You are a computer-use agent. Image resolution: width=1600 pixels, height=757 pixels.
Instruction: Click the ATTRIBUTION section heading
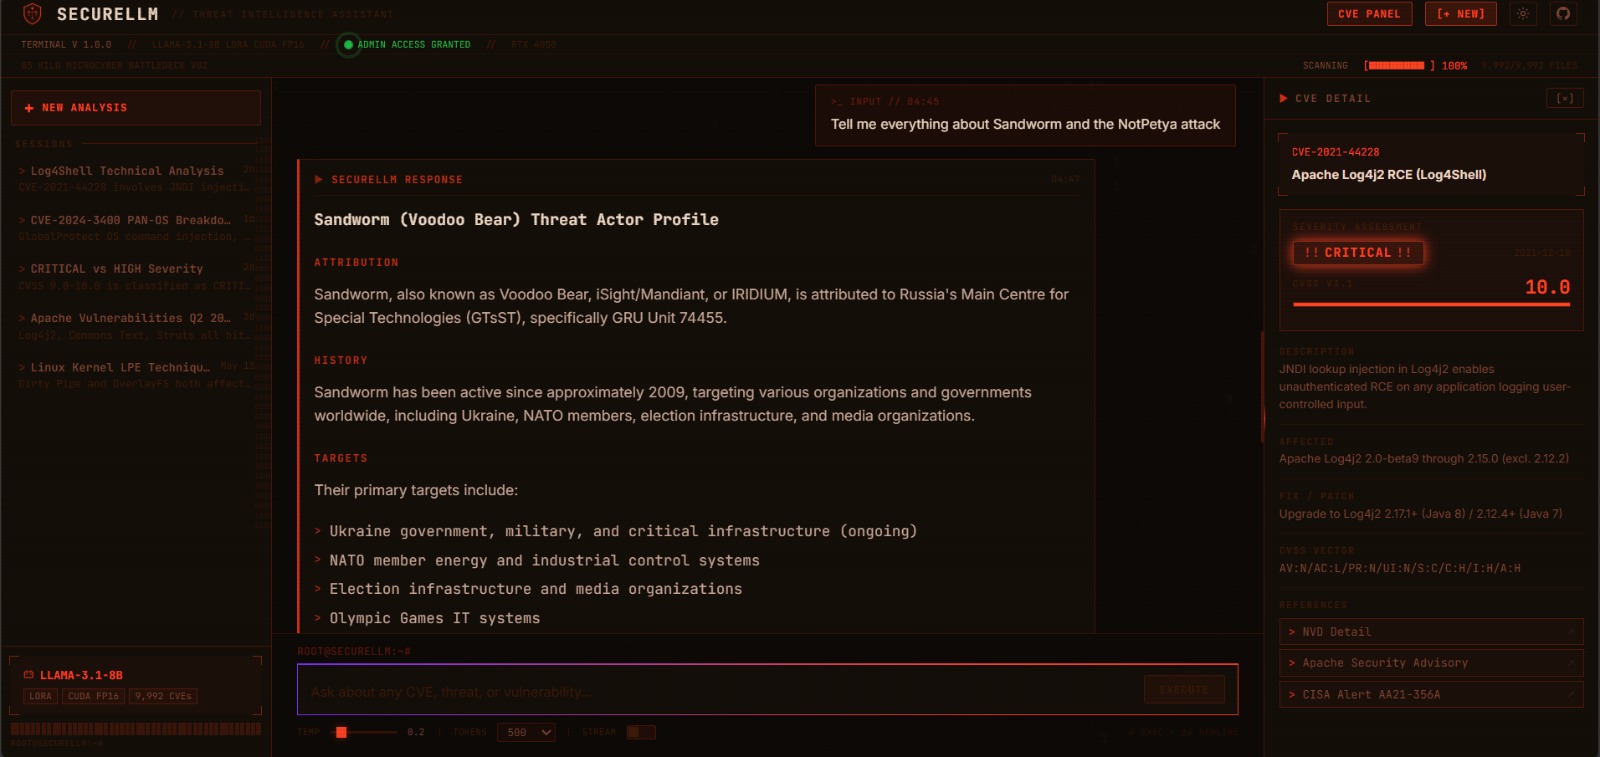tap(356, 263)
